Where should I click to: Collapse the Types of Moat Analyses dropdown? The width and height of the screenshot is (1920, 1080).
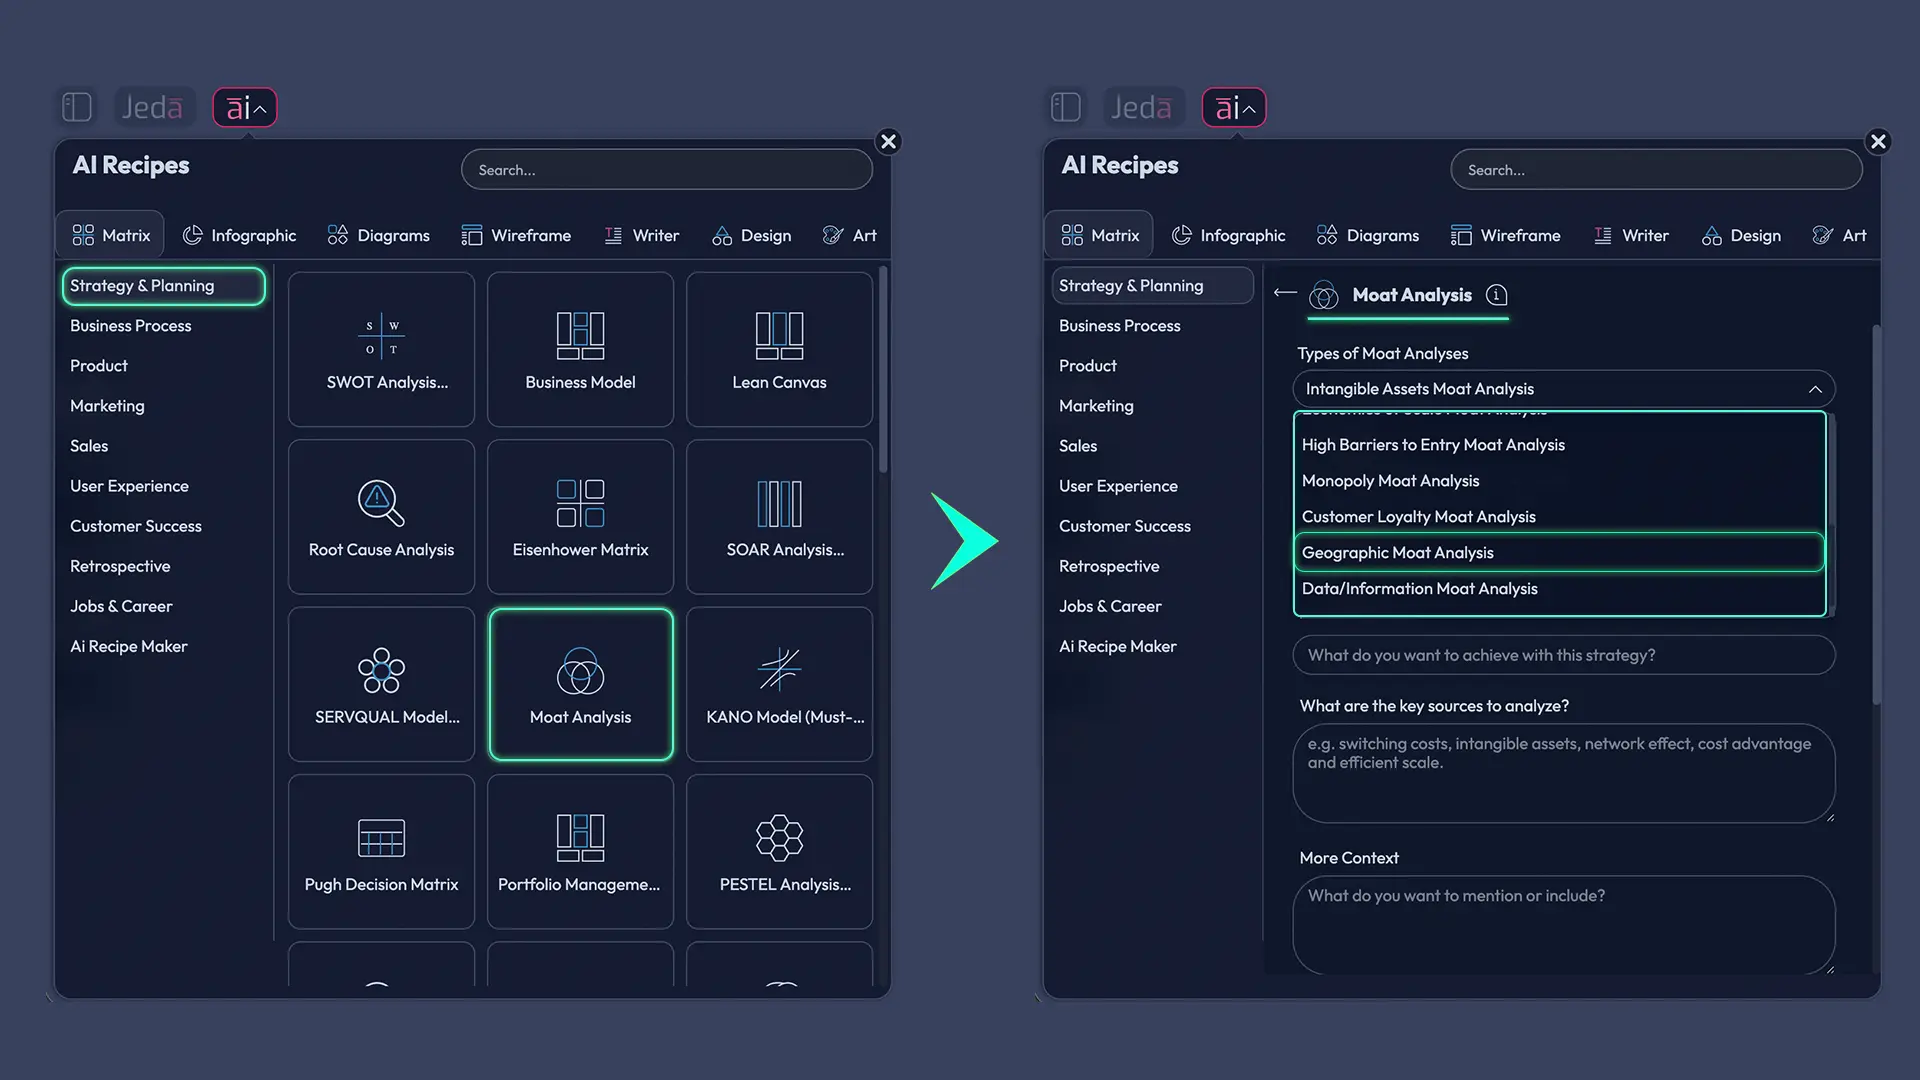tap(1815, 388)
